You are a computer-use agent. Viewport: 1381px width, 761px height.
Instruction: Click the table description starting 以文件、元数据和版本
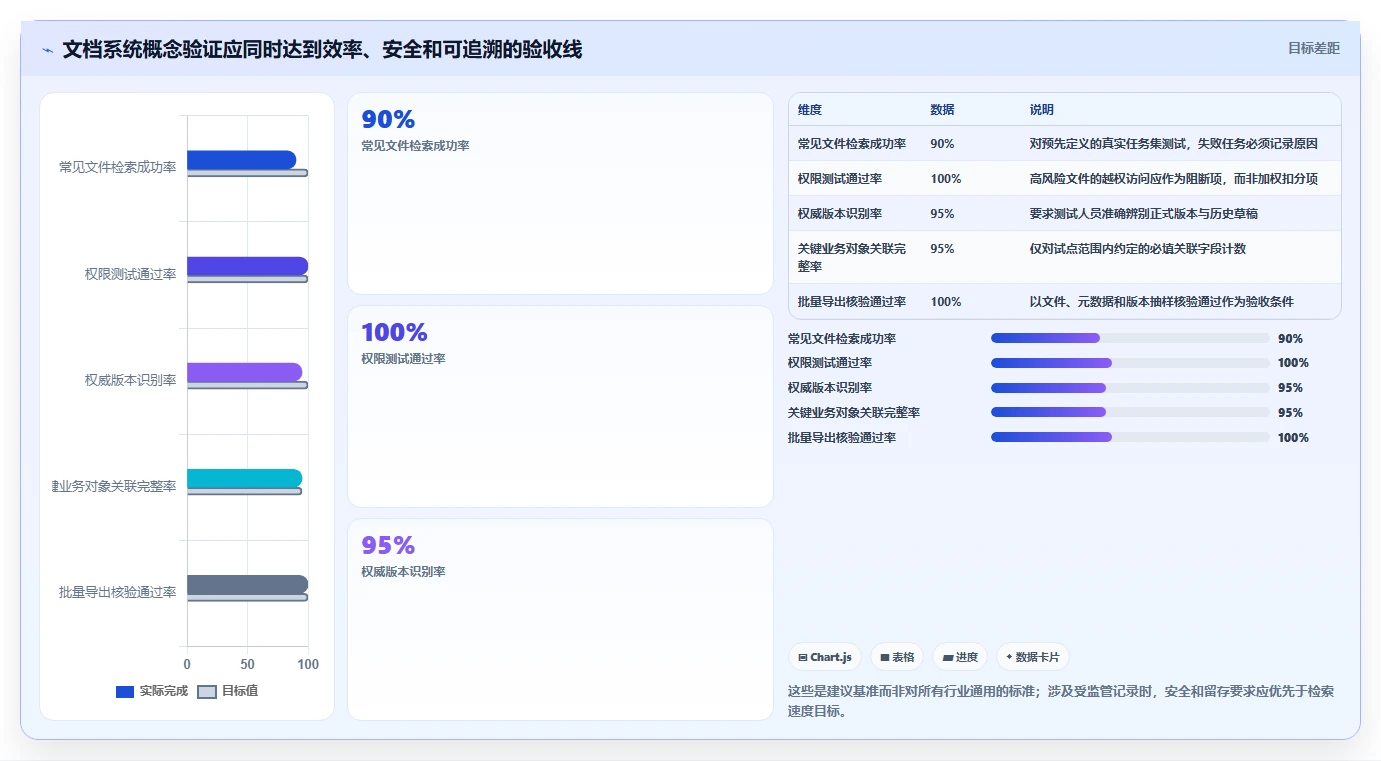click(1162, 302)
